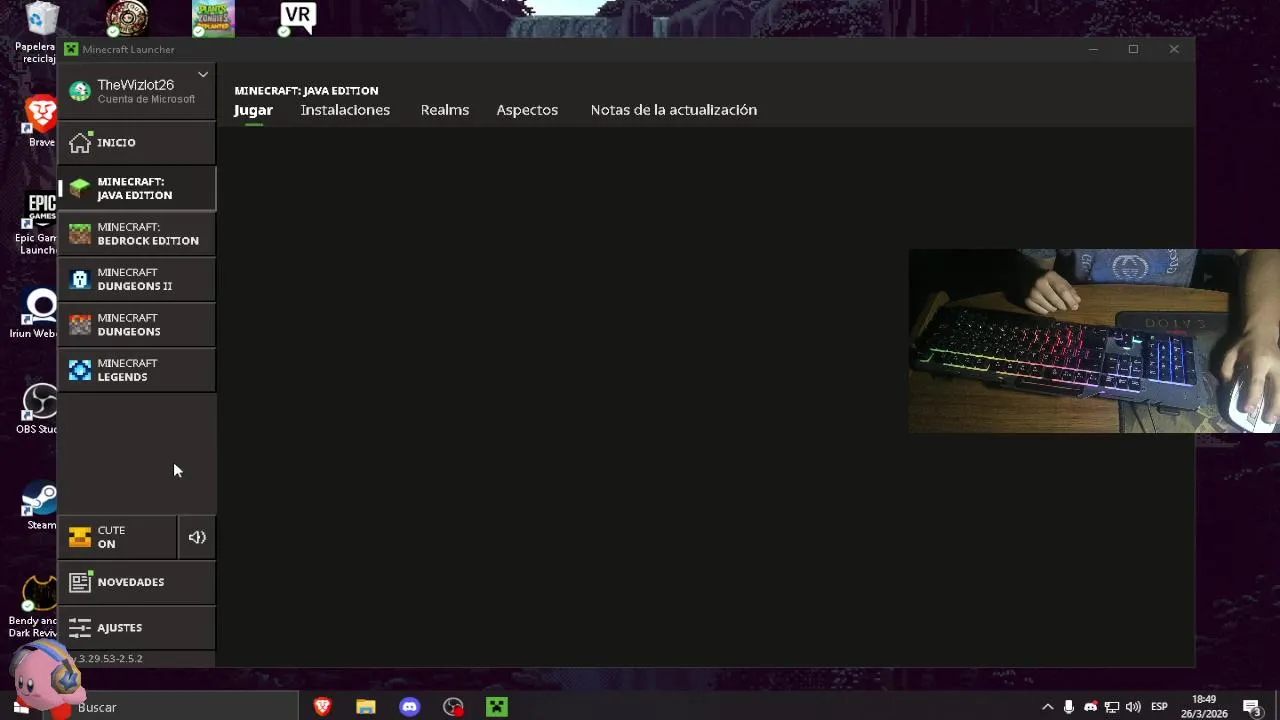
Task: Open the Brave desktop shortcut
Action: coord(40,122)
